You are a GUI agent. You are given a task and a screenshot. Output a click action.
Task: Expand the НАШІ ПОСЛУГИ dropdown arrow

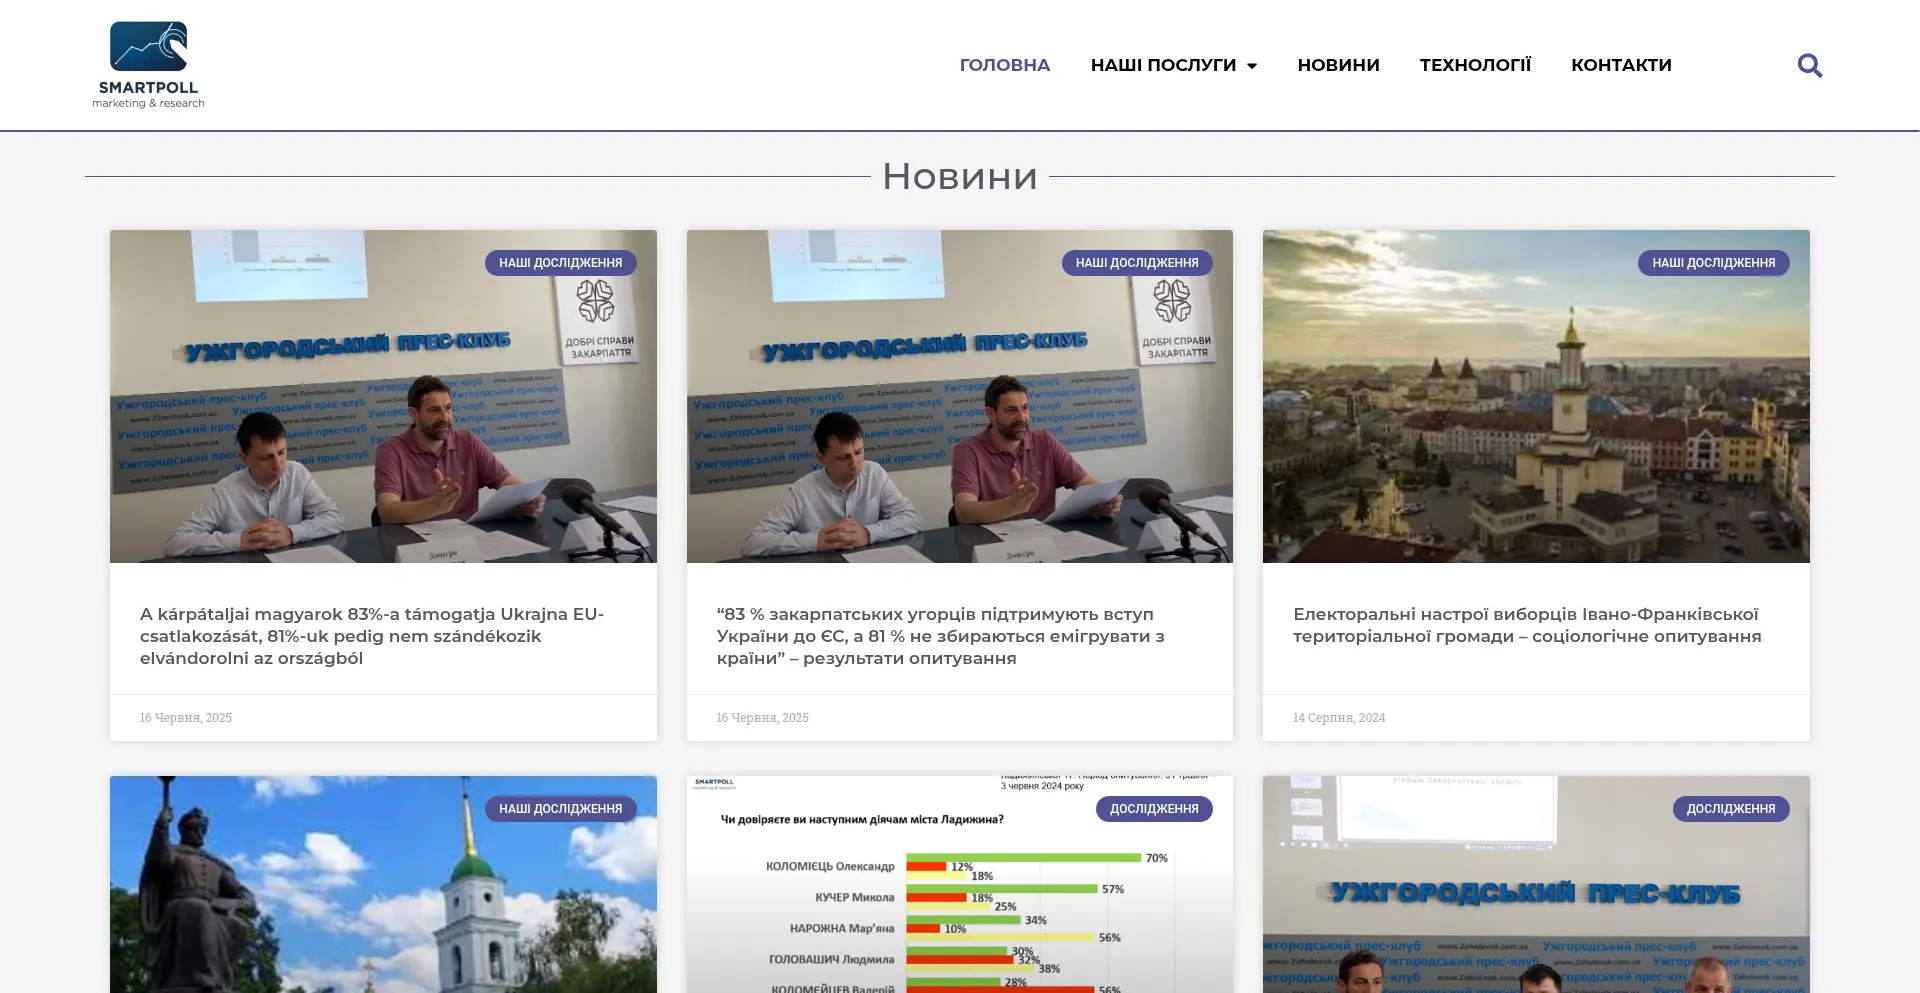(x=1251, y=66)
